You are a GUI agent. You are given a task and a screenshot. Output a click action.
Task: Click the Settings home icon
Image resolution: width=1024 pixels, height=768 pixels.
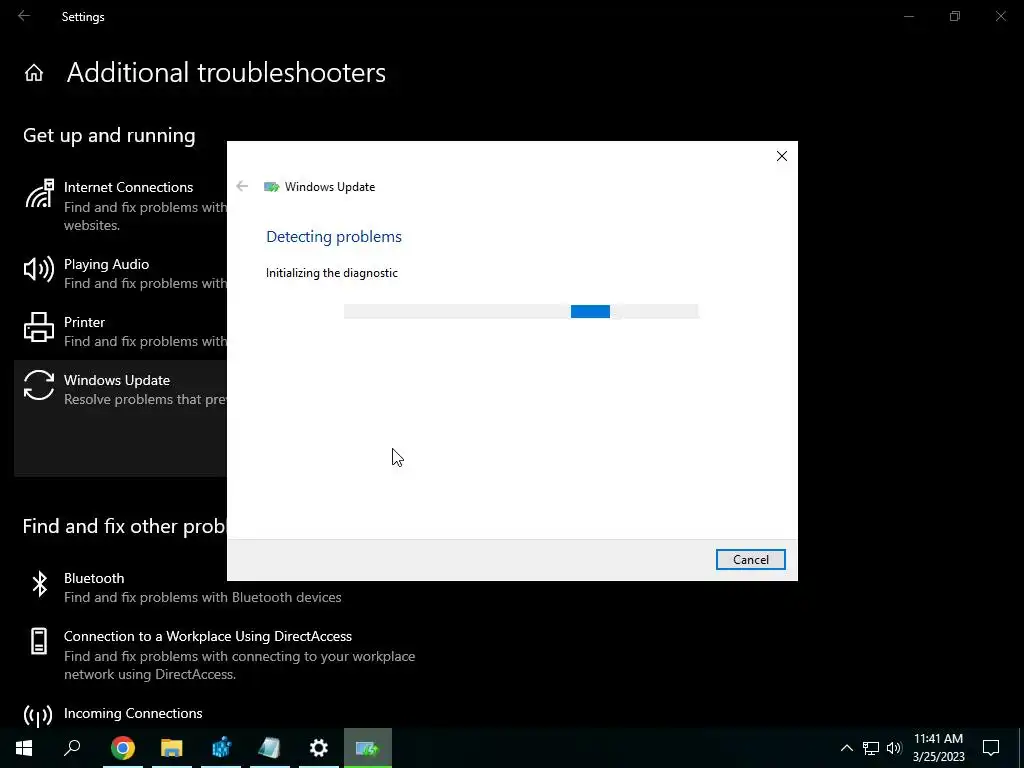point(34,72)
